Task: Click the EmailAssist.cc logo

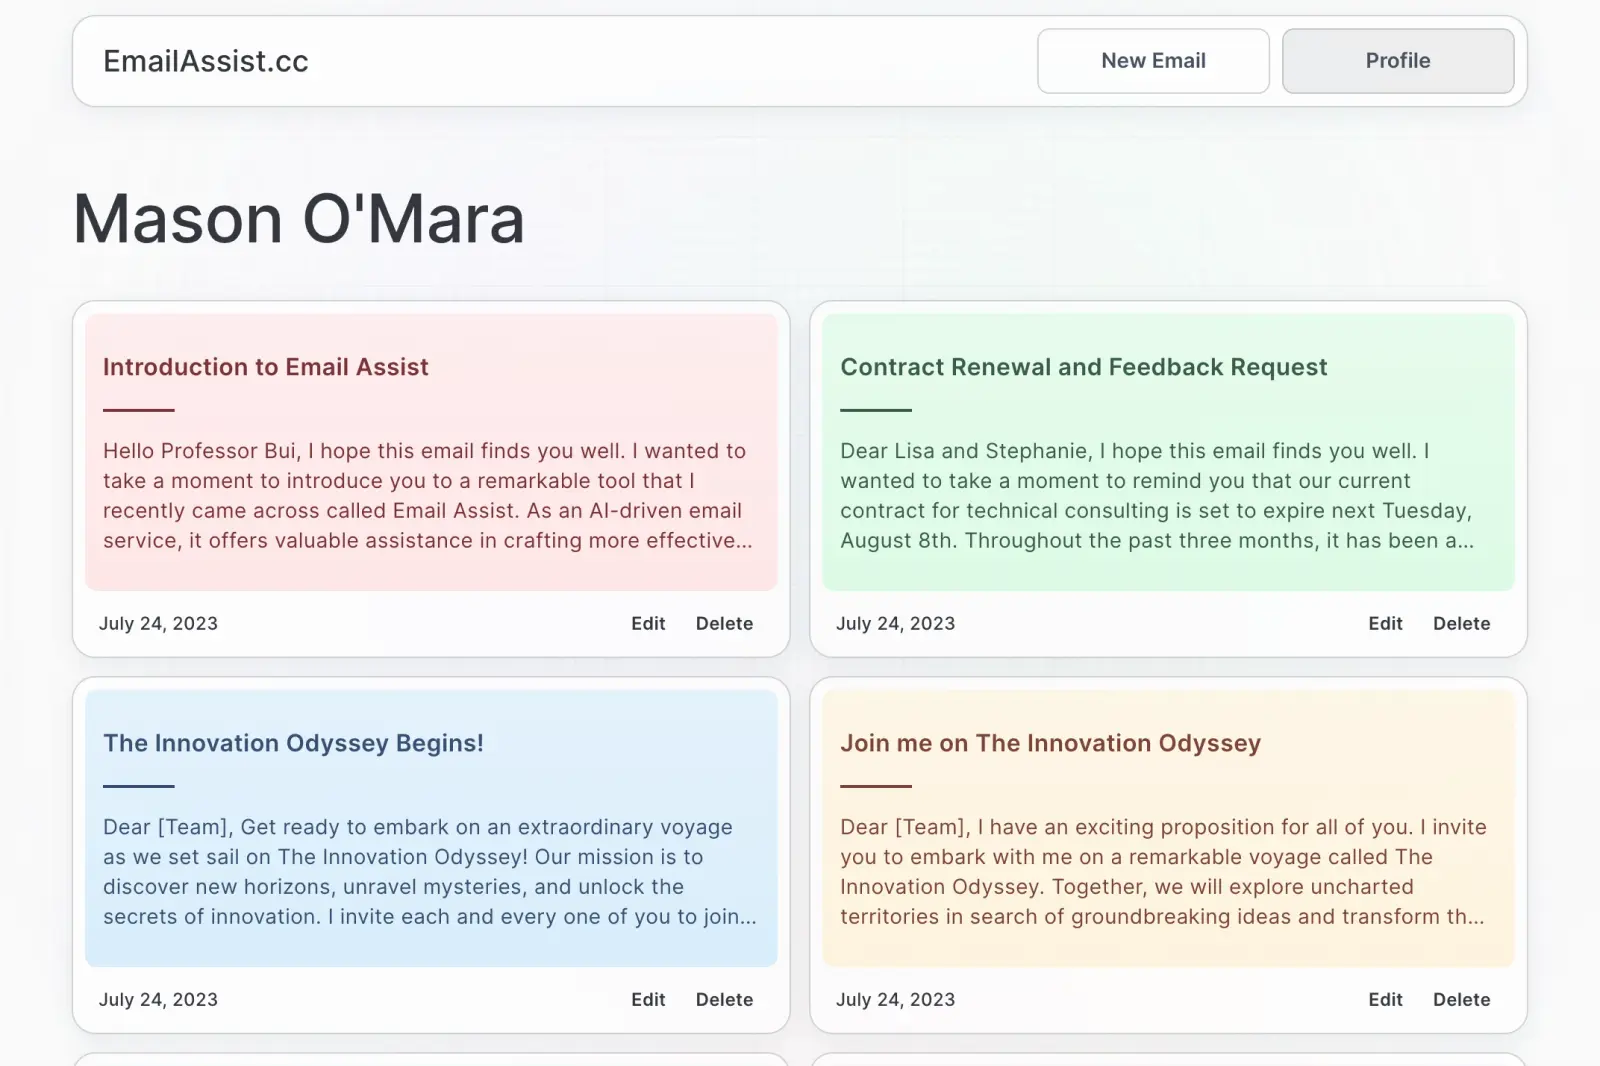Action: click(206, 61)
